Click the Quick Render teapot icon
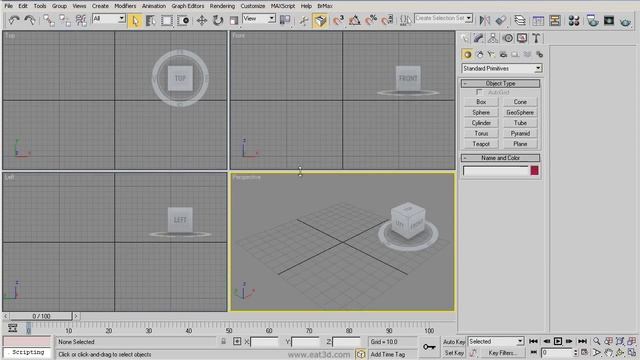The height and width of the screenshot is (360, 640). 625,20
